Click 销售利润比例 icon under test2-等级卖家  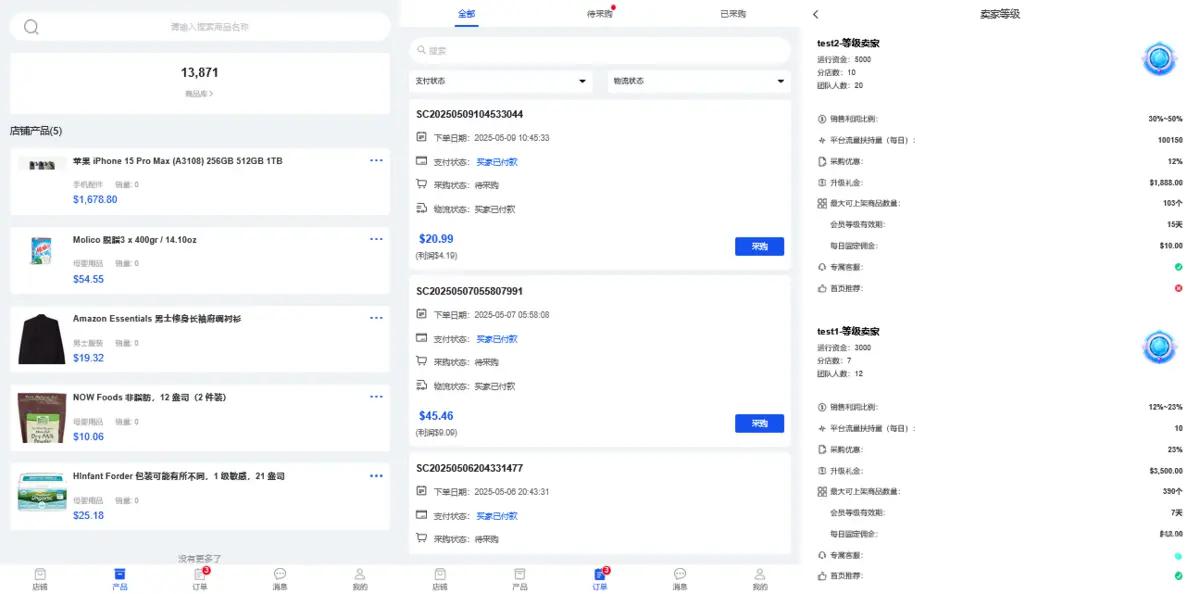coord(822,119)
